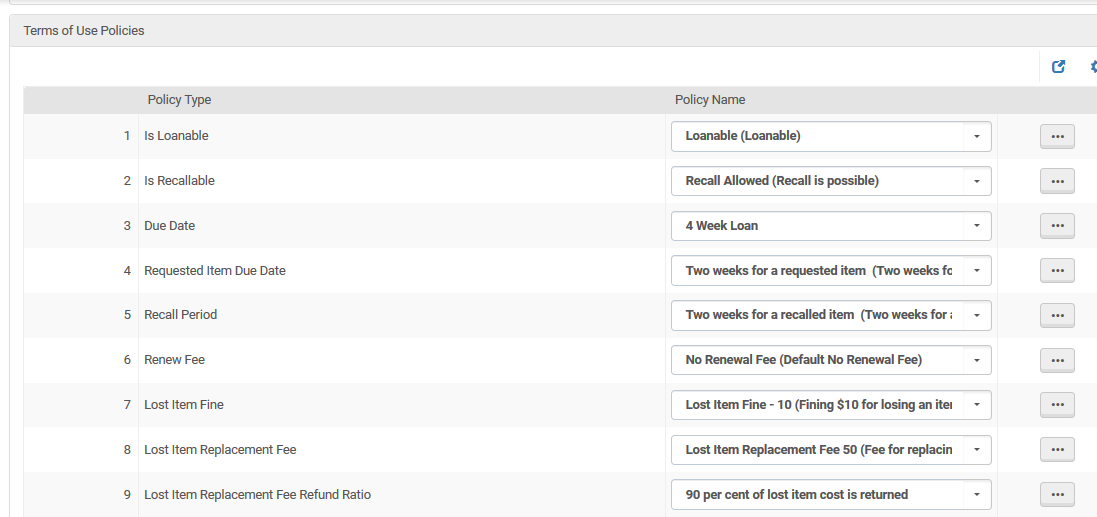Open the 90 per cent refund ratio dropdown

click(x=831, y=495)
